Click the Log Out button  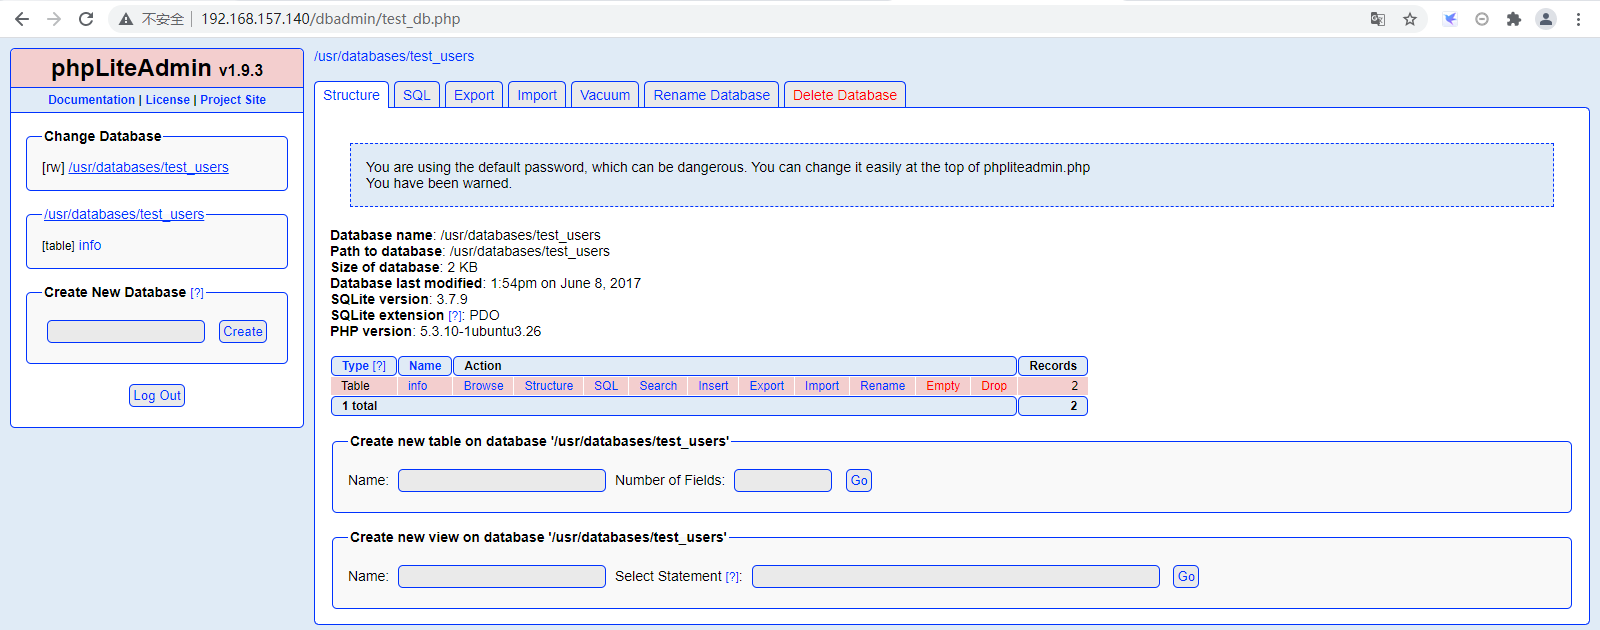157,395
